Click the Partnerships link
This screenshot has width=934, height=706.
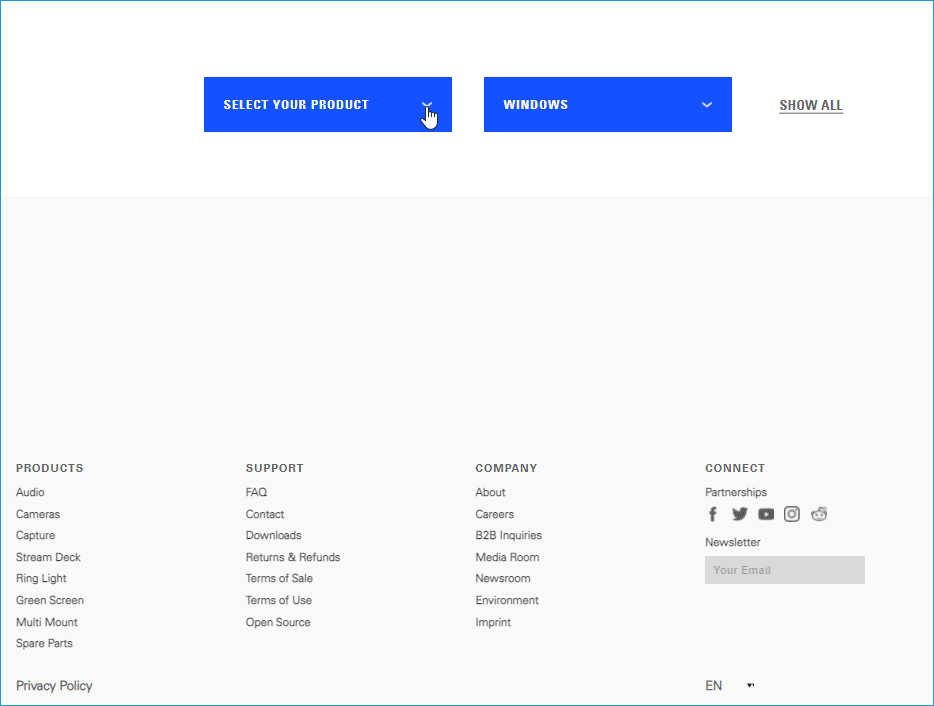coord(736,492)
